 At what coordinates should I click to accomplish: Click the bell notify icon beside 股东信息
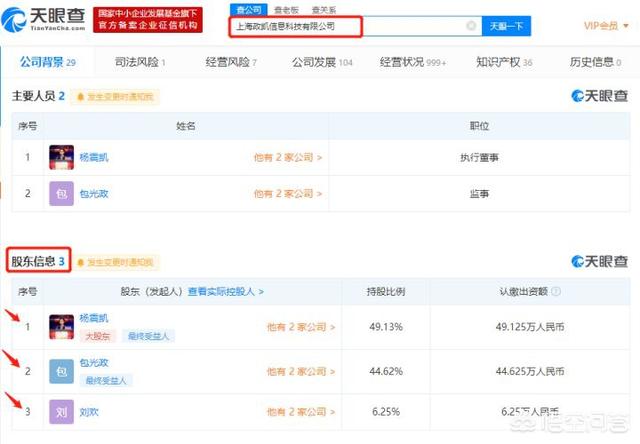(80, 262)
